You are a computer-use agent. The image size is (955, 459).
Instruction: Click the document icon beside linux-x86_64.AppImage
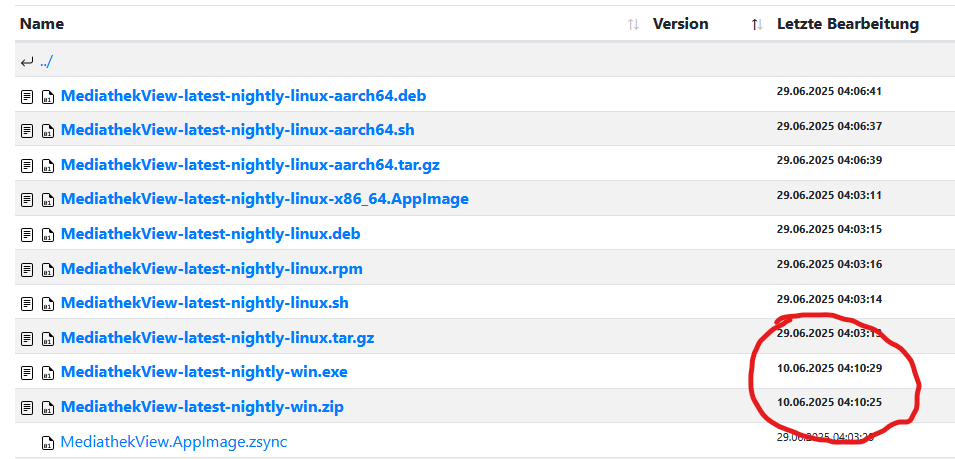point(27,200)
